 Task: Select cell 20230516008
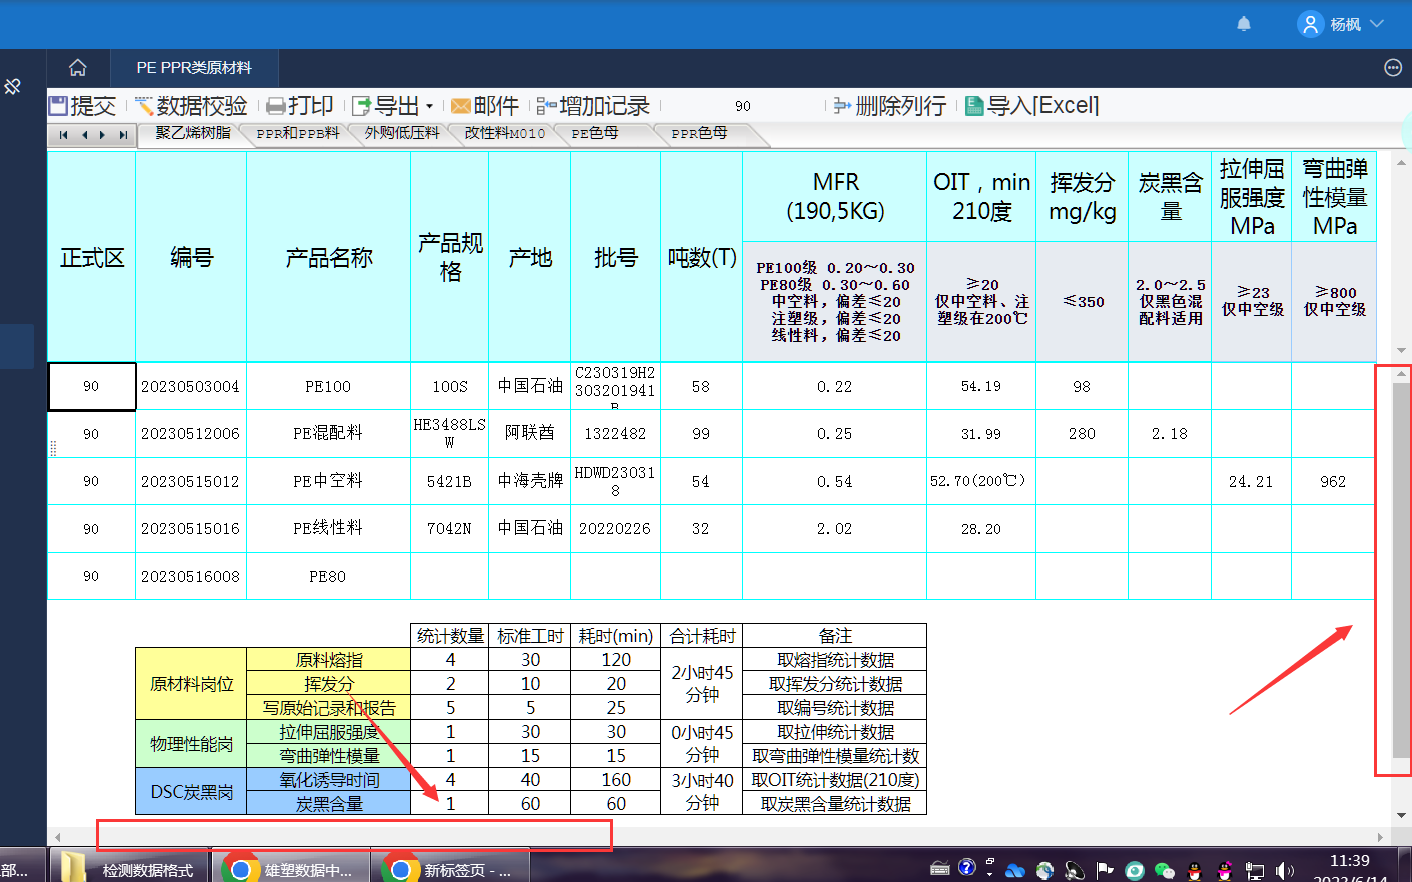[190, 576]
